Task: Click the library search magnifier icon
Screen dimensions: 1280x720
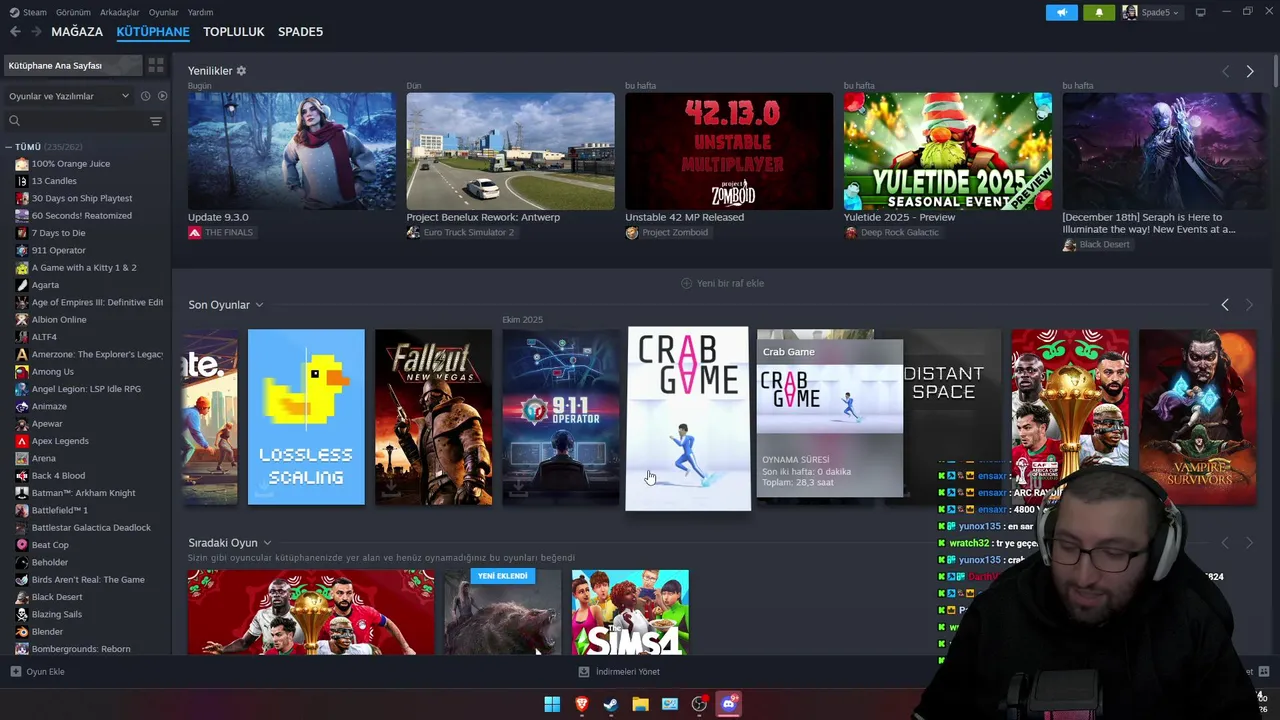Action: [x=14, y=121]
